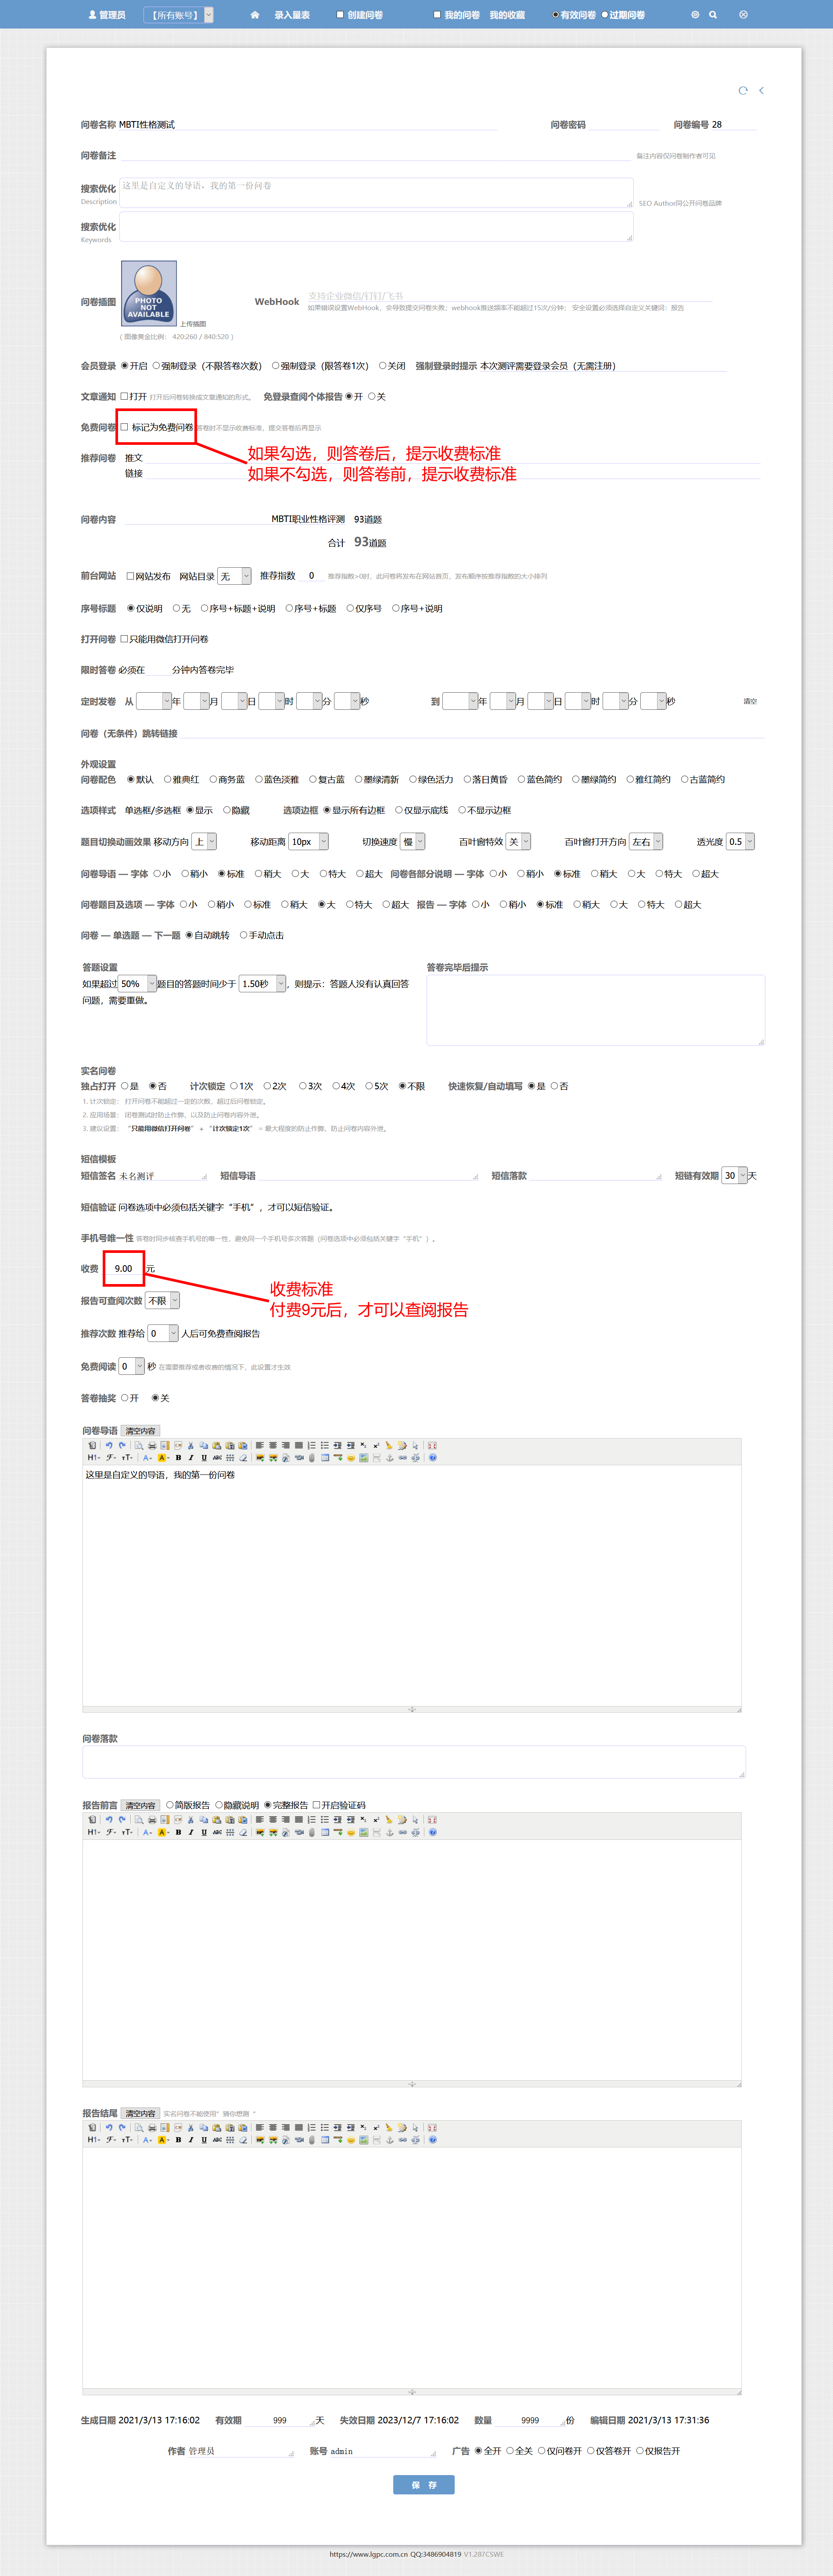Image resolution: width=833 pixels, height=2576 pixels.
Task: Click the 保存 save button
Action: 424,2485
